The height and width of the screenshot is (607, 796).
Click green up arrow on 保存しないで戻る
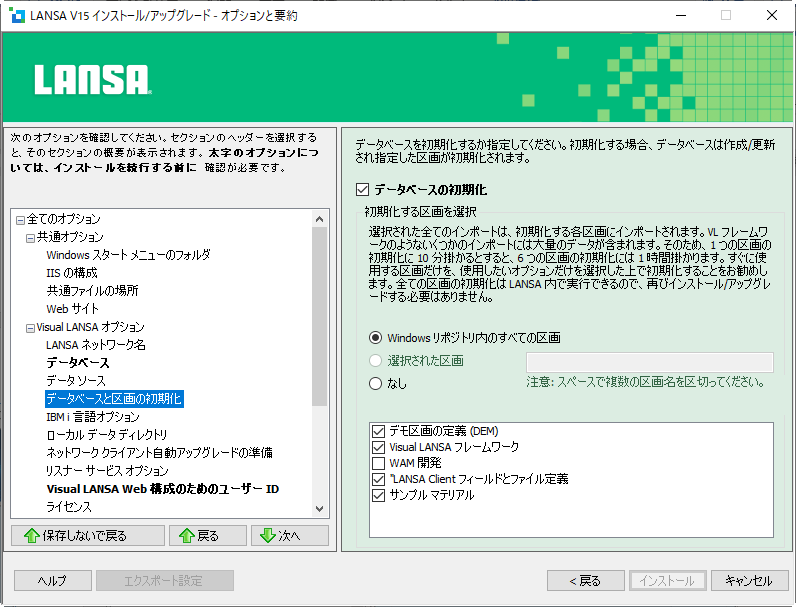coord(31,535)
